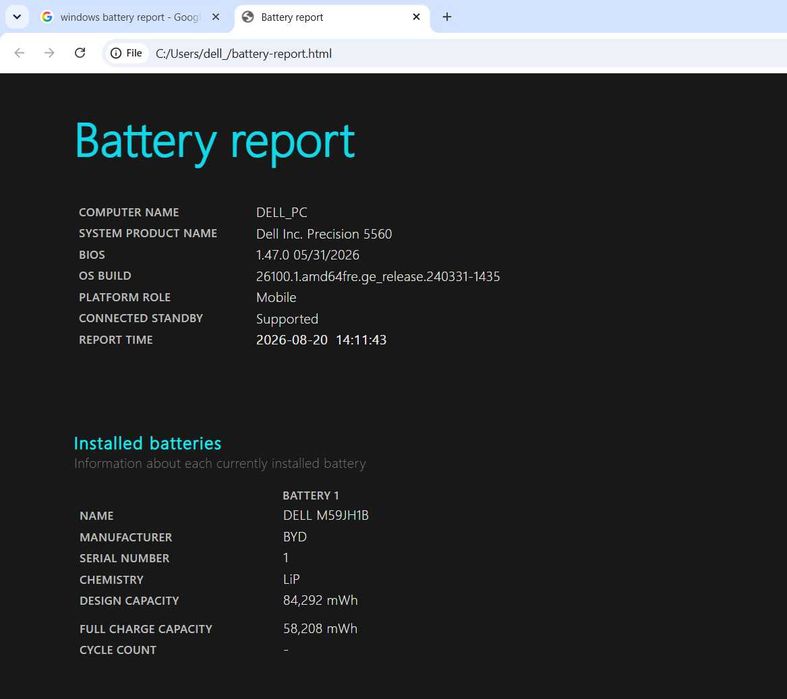Select the OS build value 26100.1.amd64fre
Image resolution: width=787 pixels, height=699 pixels.
[378, 276]
